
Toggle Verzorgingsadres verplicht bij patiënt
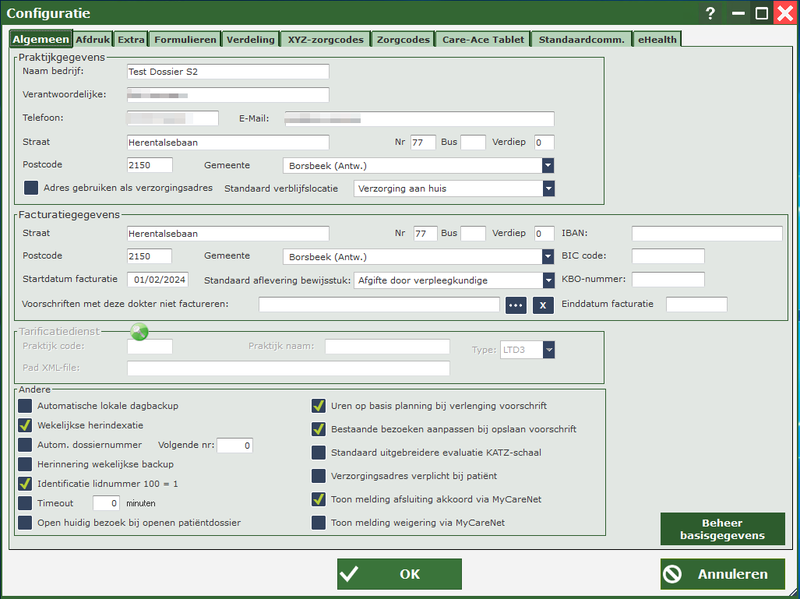pyautogui.click(x=319, y=476)
